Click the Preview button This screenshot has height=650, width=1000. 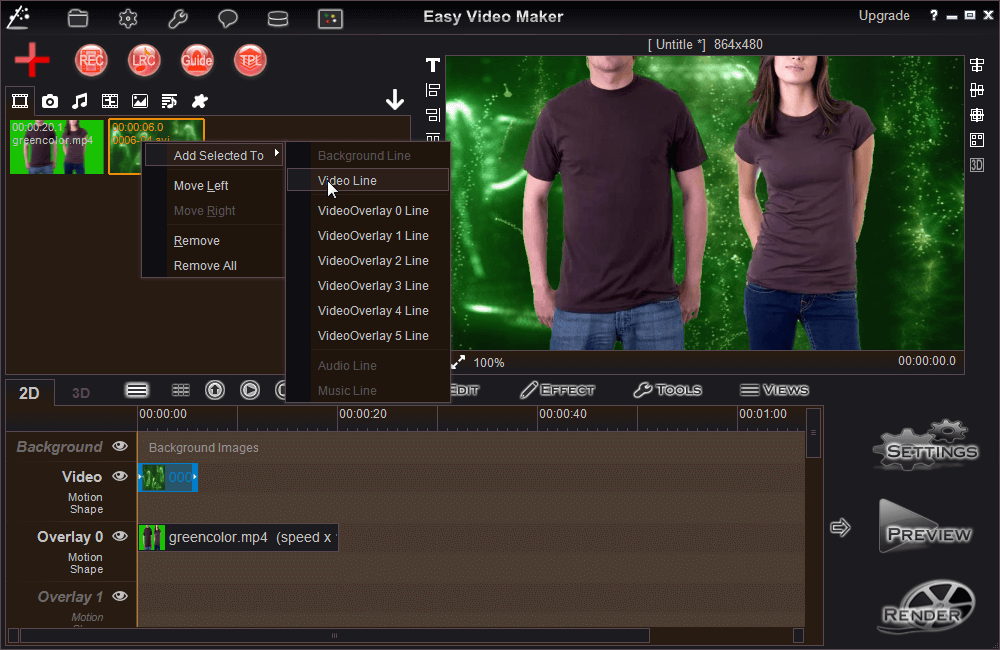[927, 528]
